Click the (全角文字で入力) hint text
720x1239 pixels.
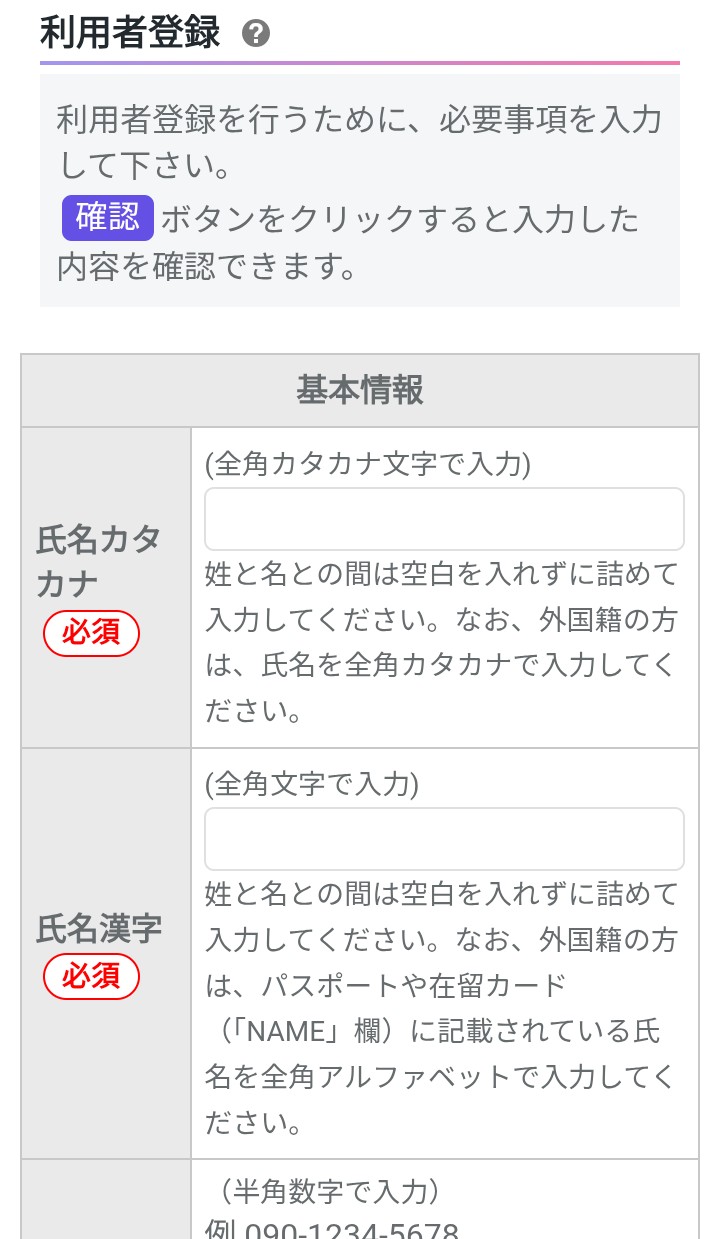[312, 784]
